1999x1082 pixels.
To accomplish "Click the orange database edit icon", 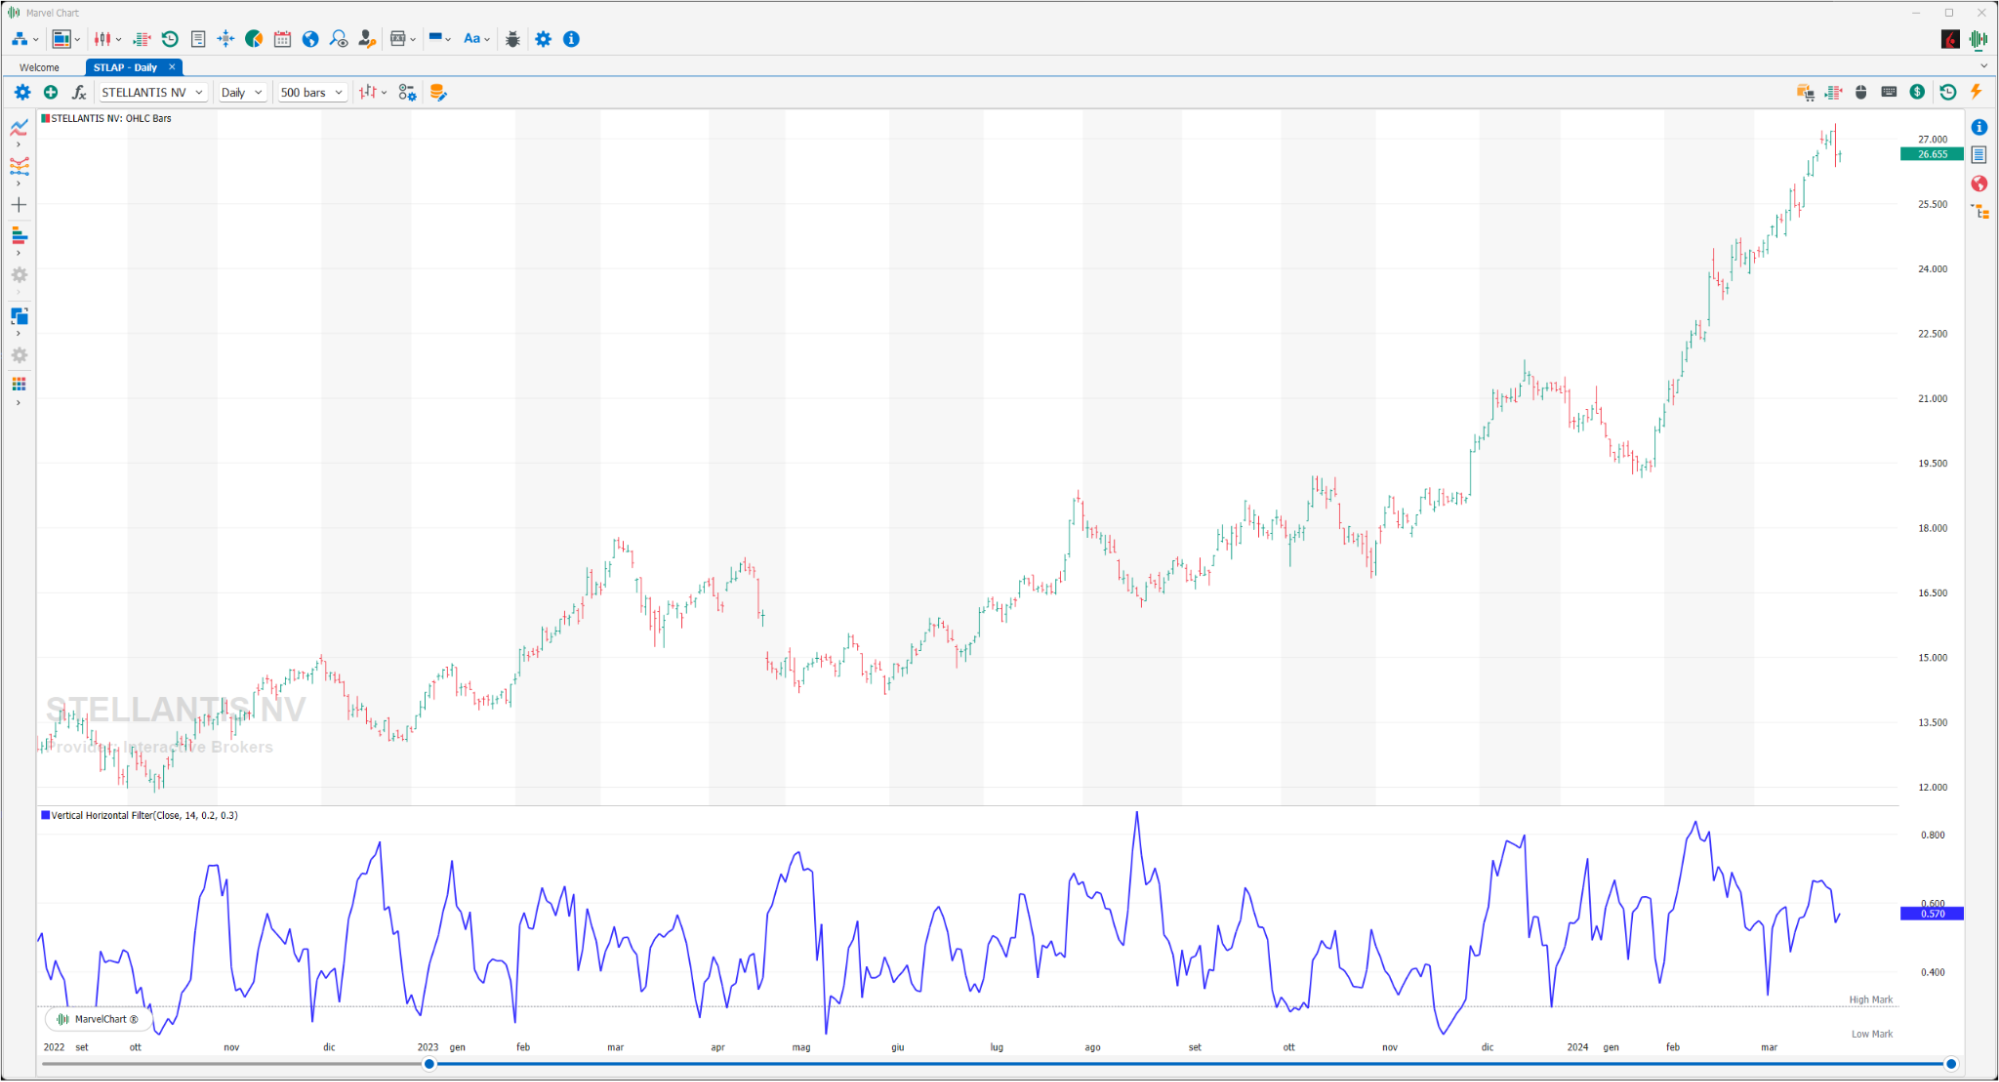I will point(438,92).
